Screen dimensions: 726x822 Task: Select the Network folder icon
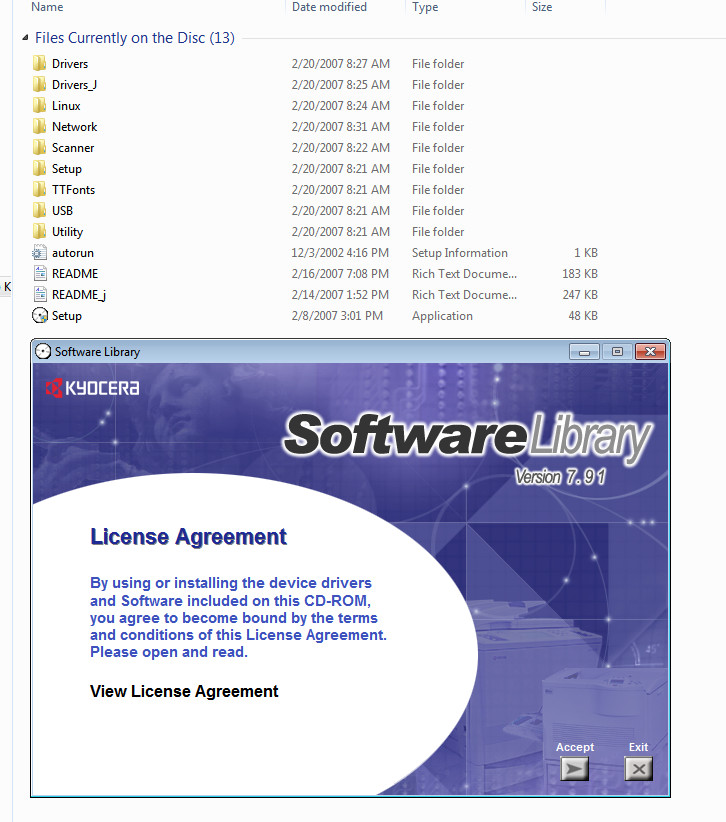39,126
